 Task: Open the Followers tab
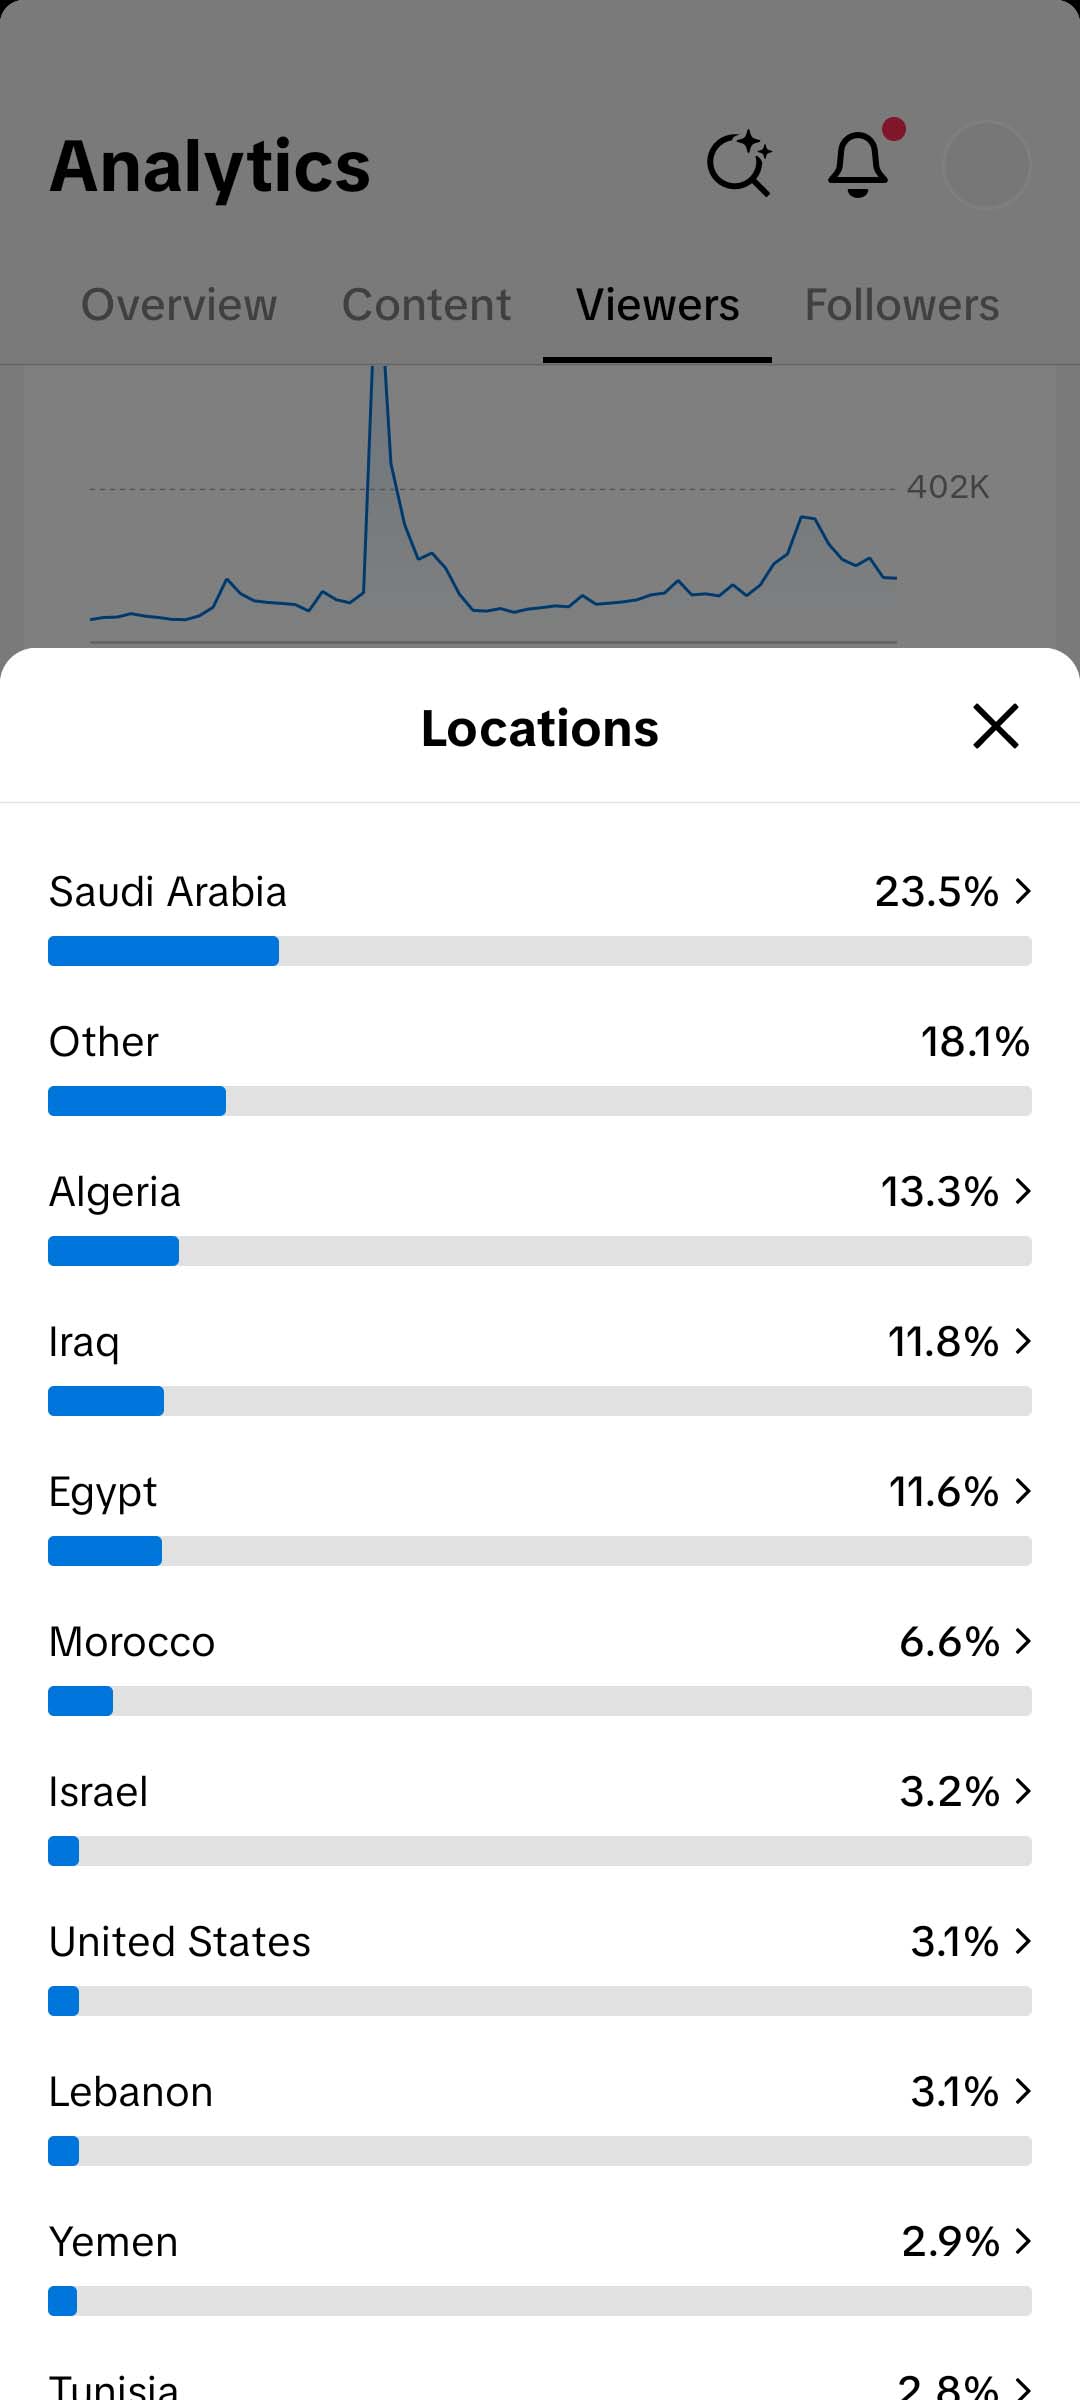point(901,305)
